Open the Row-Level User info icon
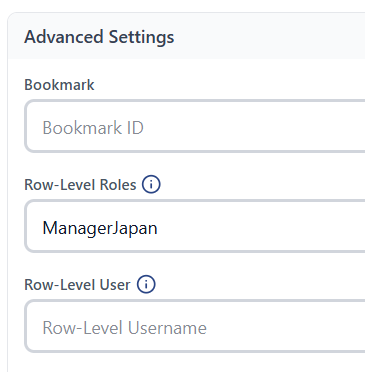365x372 pixels. tap(146, 284)
